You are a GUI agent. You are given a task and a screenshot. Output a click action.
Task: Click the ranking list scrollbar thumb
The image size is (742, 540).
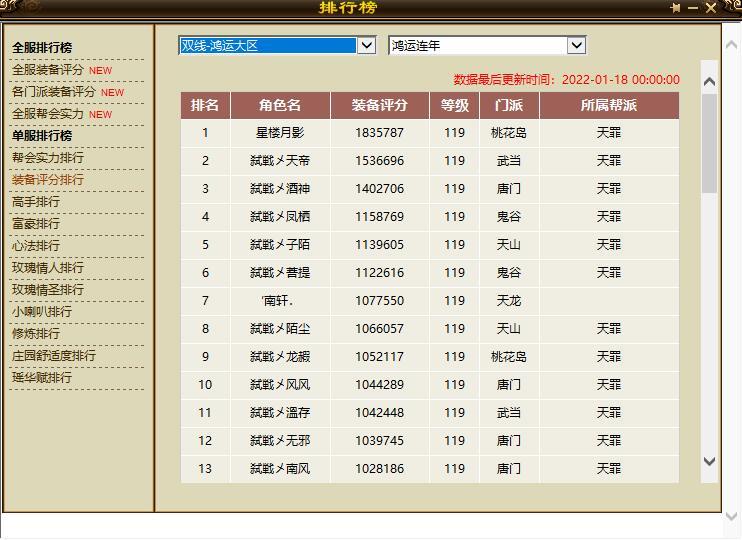pos(709,142)
